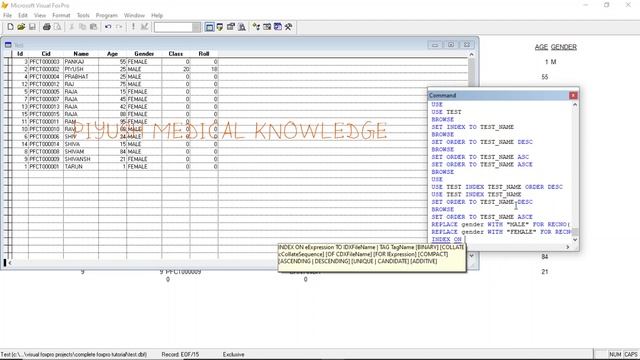Image resolution: width=640 pixels, height=360 pixels.
Task: Click the browse window vertical scroll up arrow
Action: [x=471, y=54]
